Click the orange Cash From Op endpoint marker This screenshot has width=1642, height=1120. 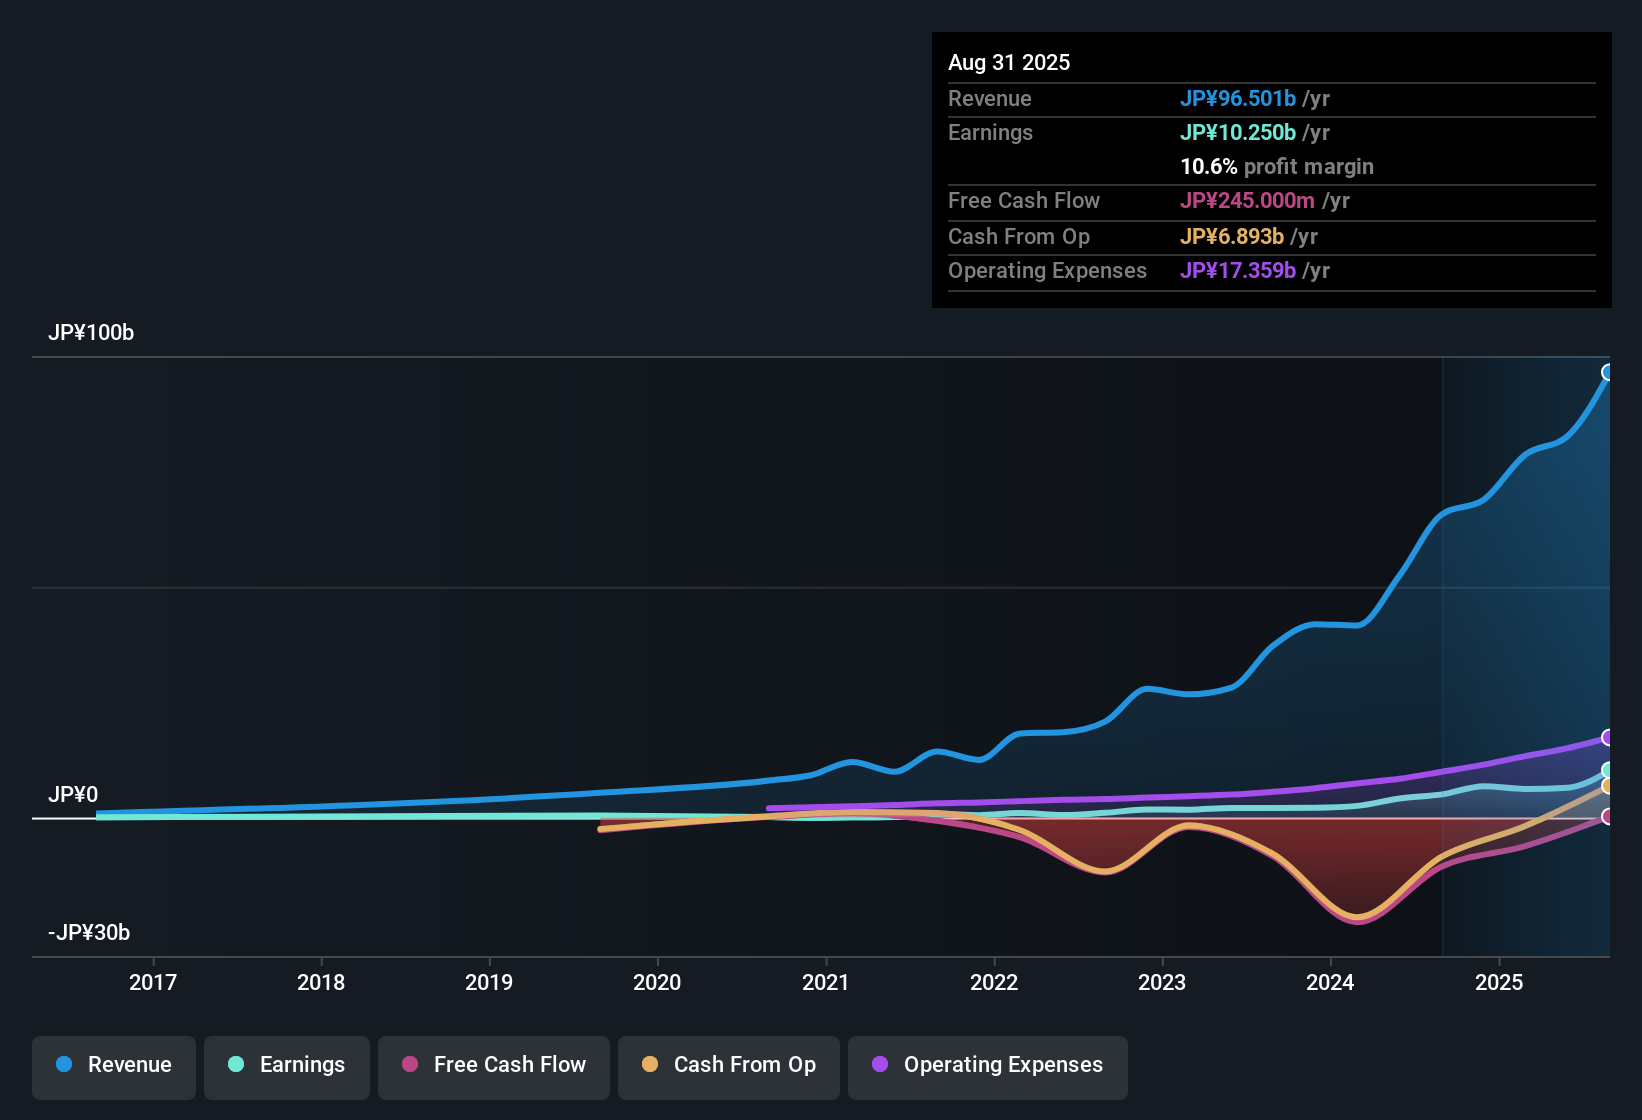point(1608,788)
